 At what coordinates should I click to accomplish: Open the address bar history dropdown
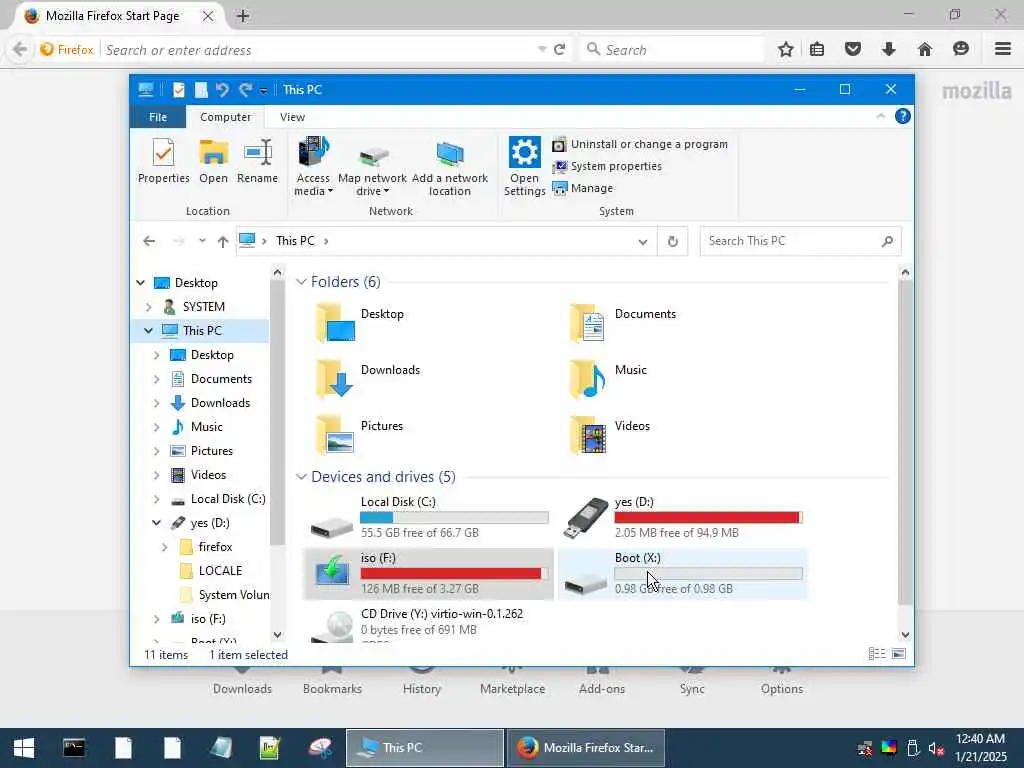tap(643, 242)
